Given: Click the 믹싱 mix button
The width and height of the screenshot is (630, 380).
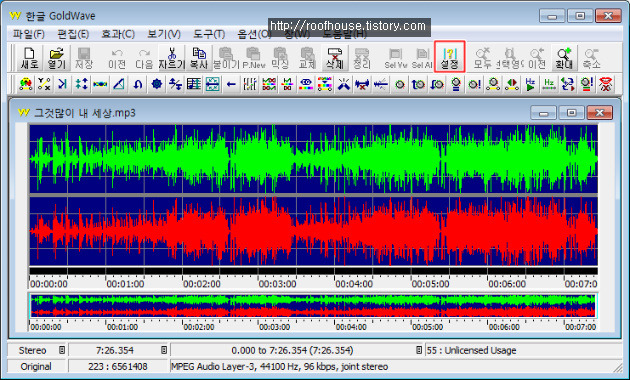Looking at the screenshot, I should 280,58.
